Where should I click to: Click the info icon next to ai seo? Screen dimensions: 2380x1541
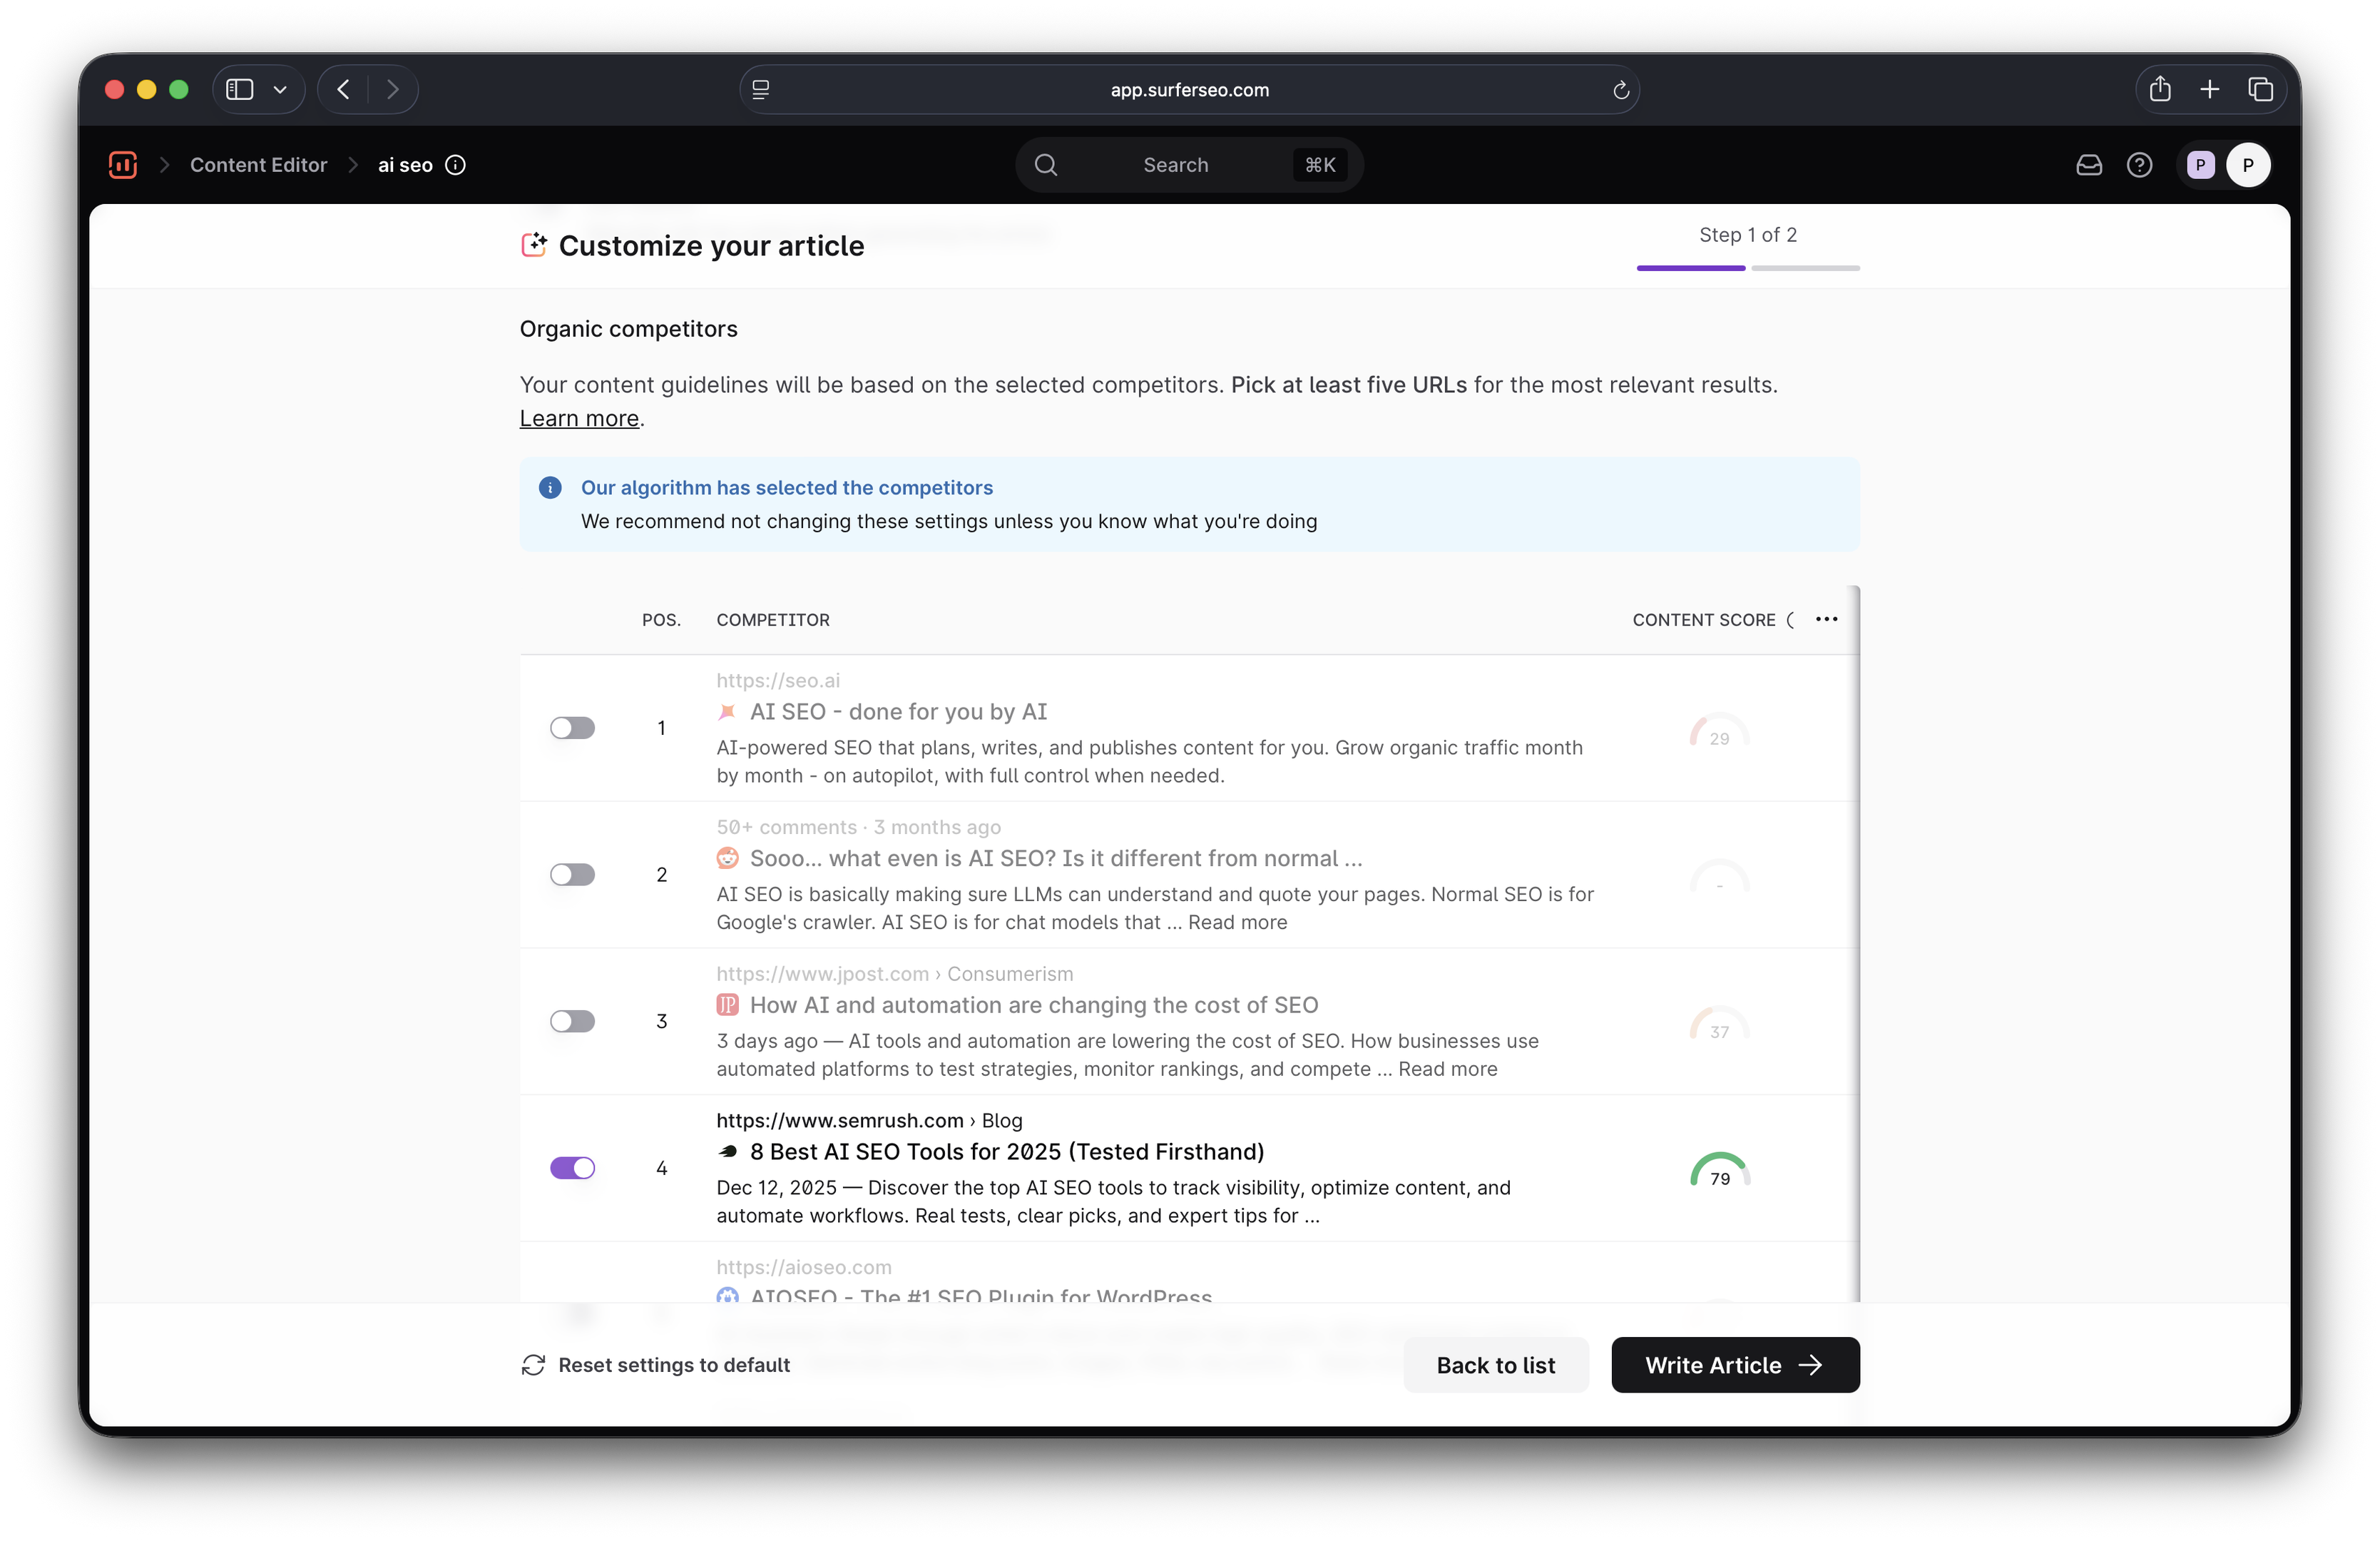click(x=455, y=165)
